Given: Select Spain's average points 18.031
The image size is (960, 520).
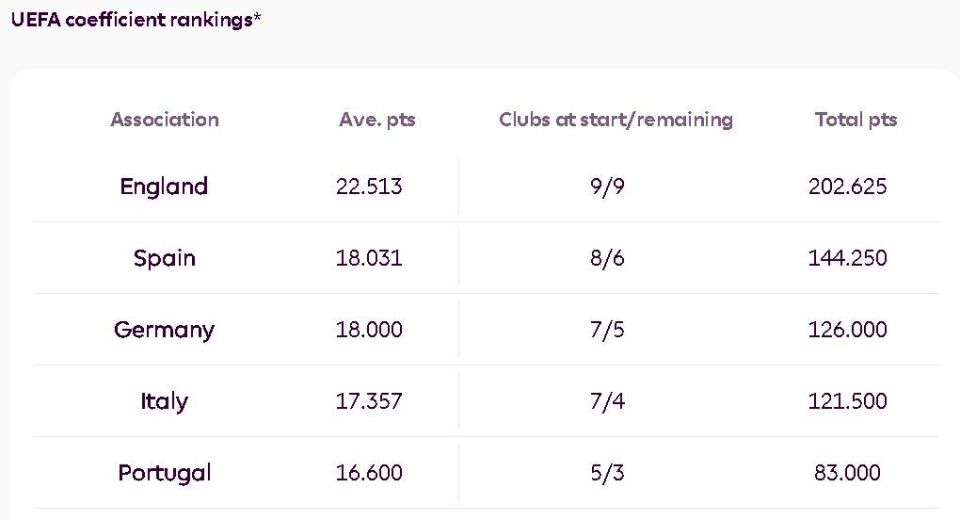Looking at the screenshot, I should coord(369,258).
